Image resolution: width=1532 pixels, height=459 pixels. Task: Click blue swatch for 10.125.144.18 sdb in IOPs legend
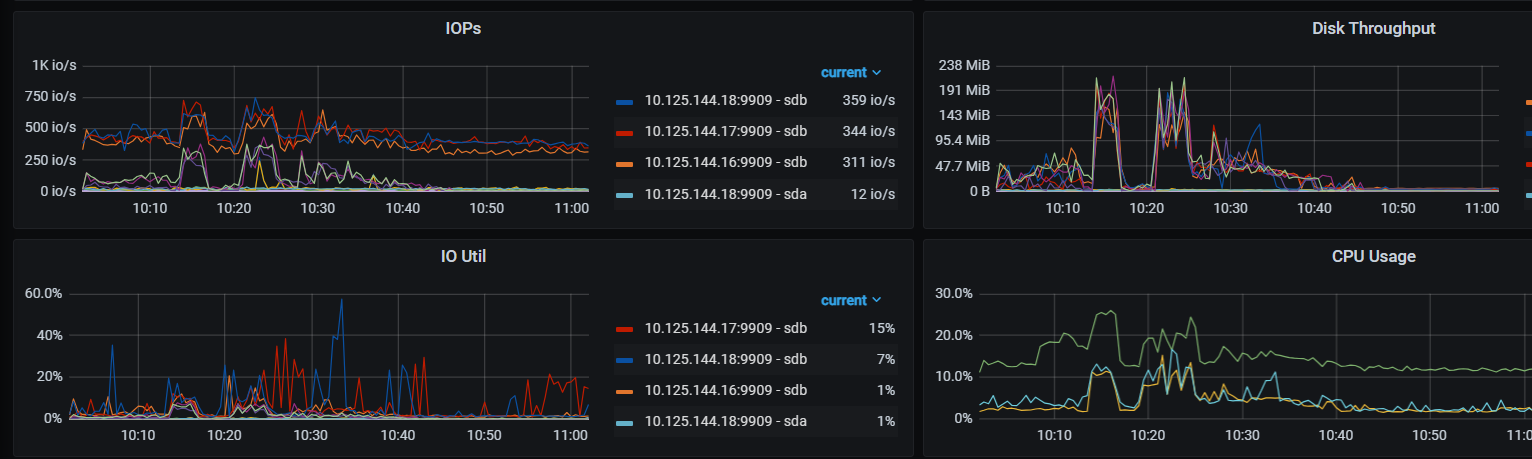click(x=625, y=102)
